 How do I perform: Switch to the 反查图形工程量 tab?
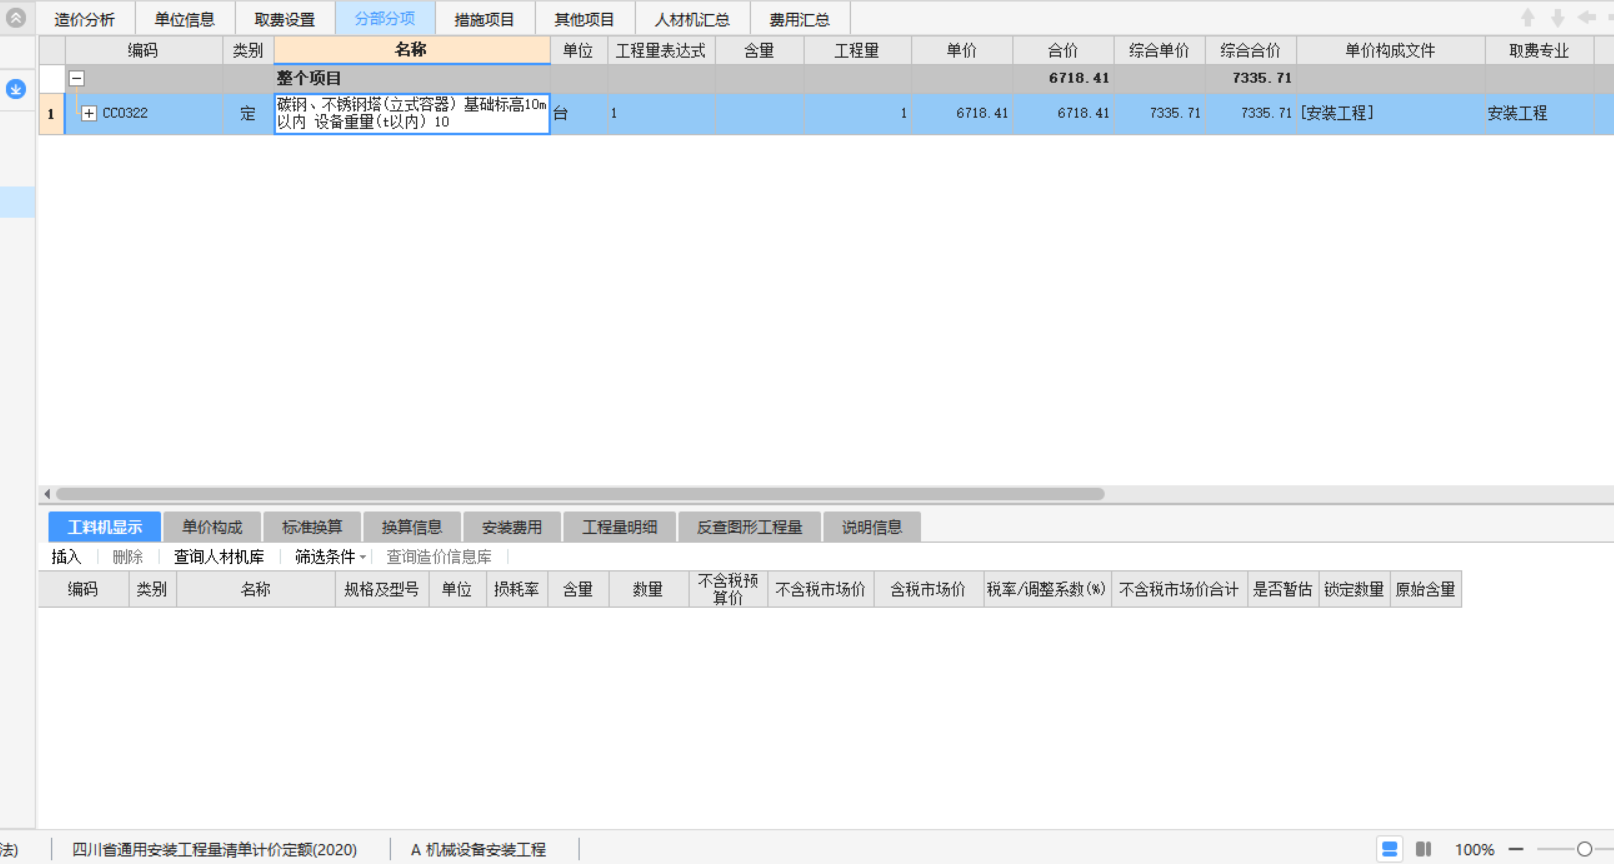point(750,527)
